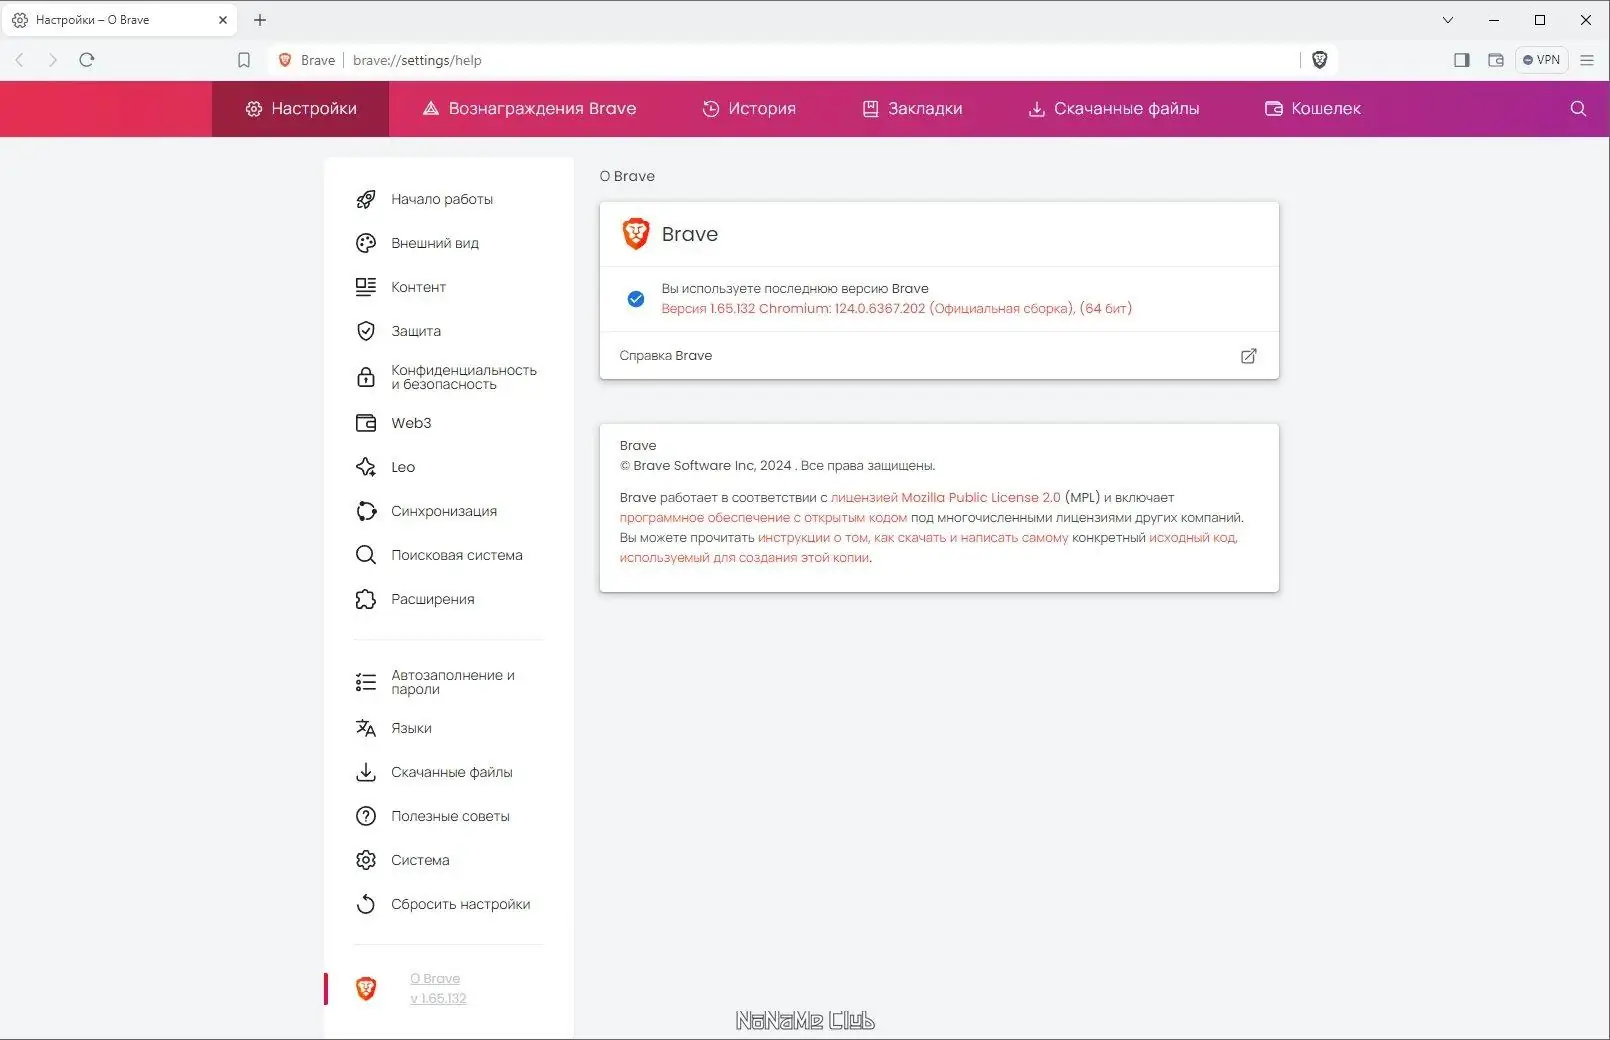Open the Закладки tab
Viewport: 1610px width, 1040px height.
[912, 109]
